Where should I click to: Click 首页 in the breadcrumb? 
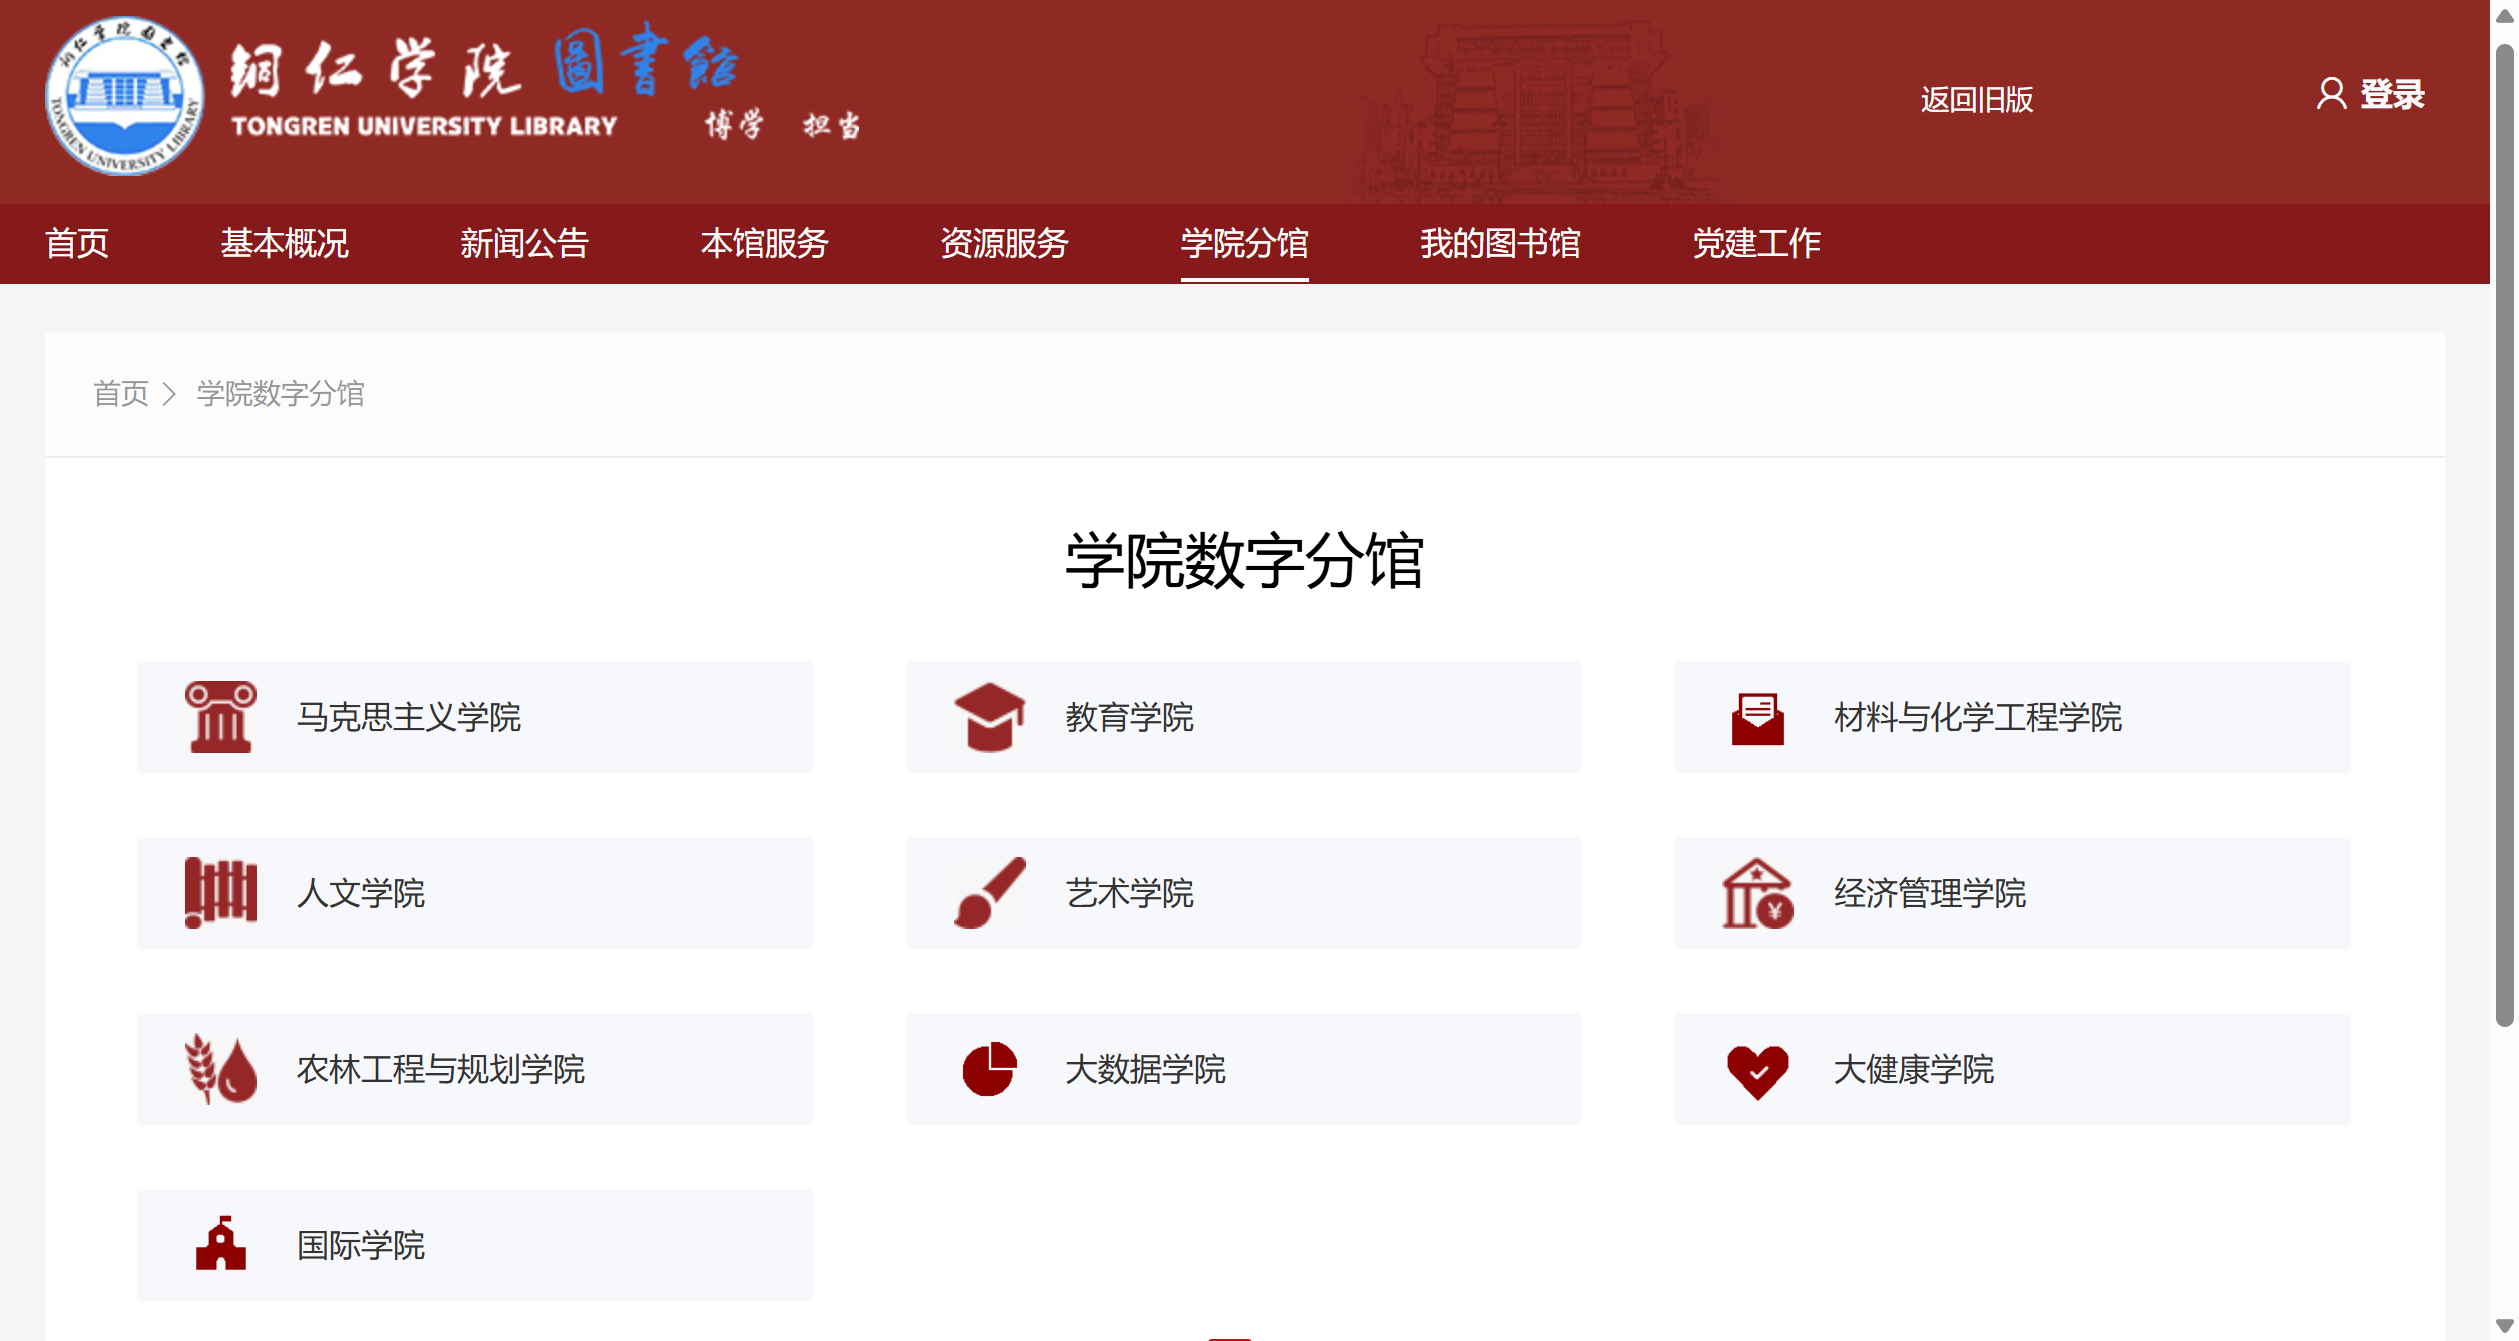(120, 393)
